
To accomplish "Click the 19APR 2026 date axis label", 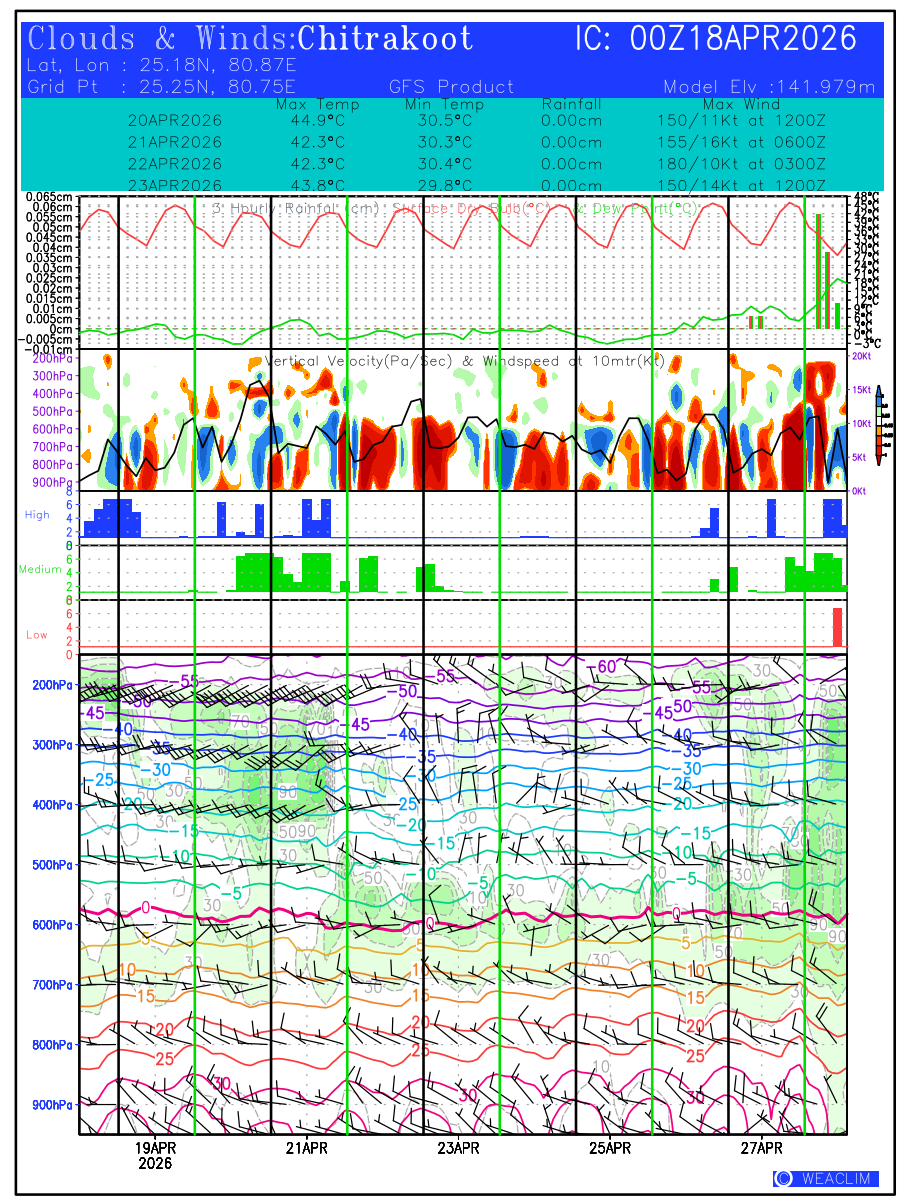I will pos(155,1155).
